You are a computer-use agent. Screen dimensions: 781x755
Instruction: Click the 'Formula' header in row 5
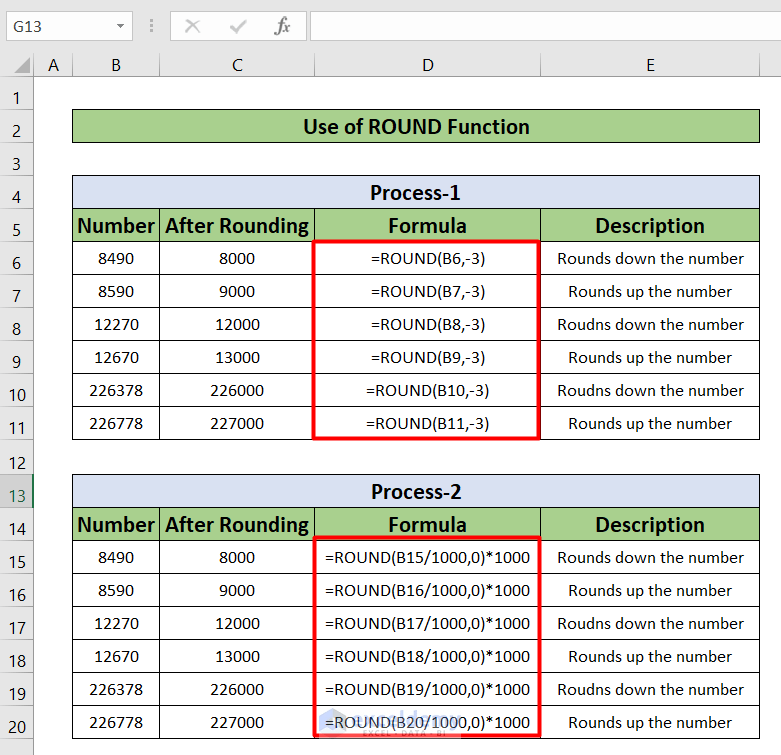click(427, 226)
